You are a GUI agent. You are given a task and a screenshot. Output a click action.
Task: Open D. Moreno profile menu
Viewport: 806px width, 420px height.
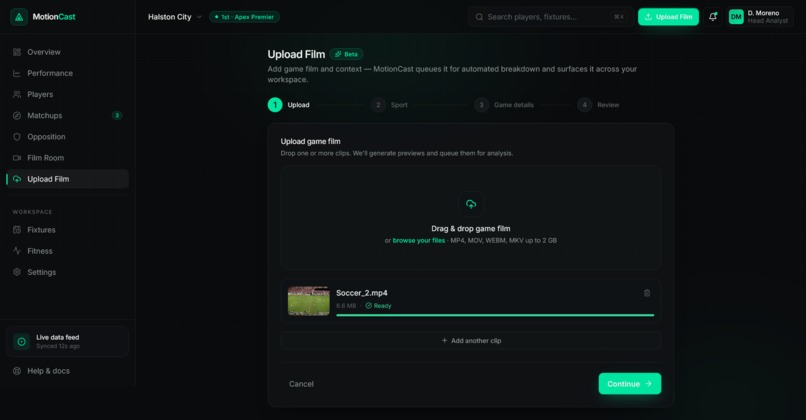pyautogui.click(x=759, y=17)
